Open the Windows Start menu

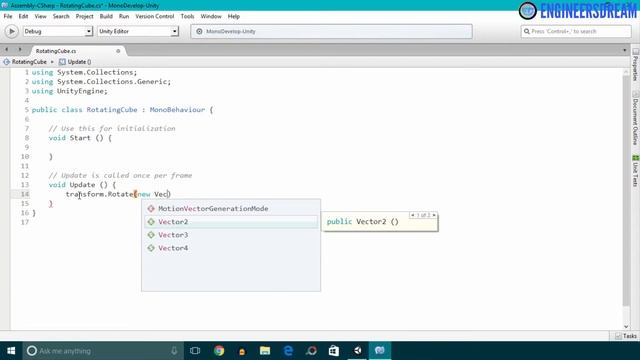tap(11, 351)
